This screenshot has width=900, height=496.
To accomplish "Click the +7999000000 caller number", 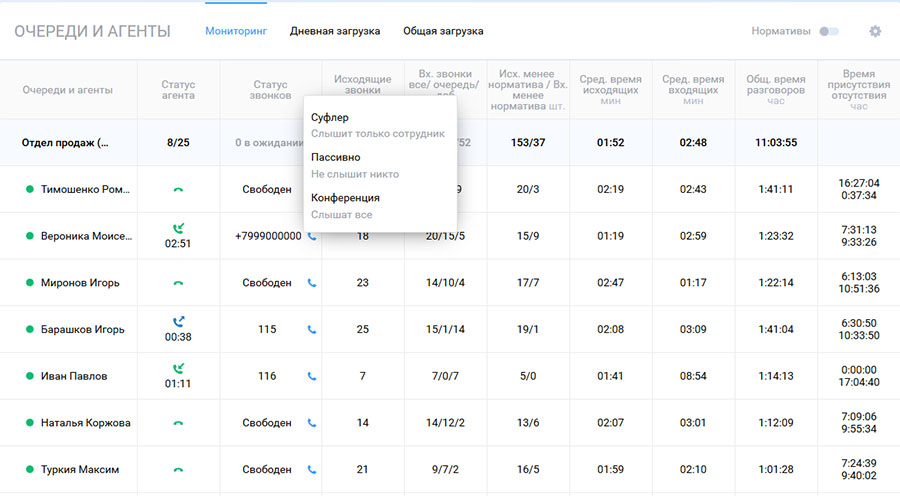I will 268,236.
